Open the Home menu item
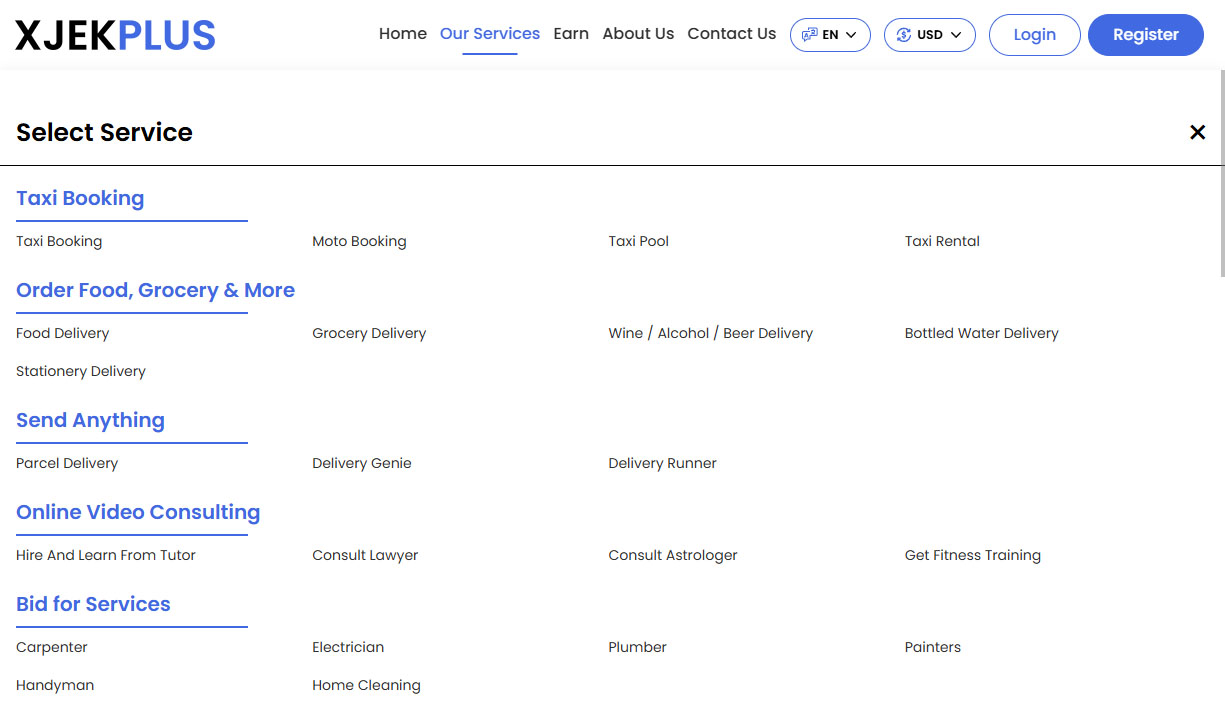Screen dimensions: 1225x722 (402, 33)
